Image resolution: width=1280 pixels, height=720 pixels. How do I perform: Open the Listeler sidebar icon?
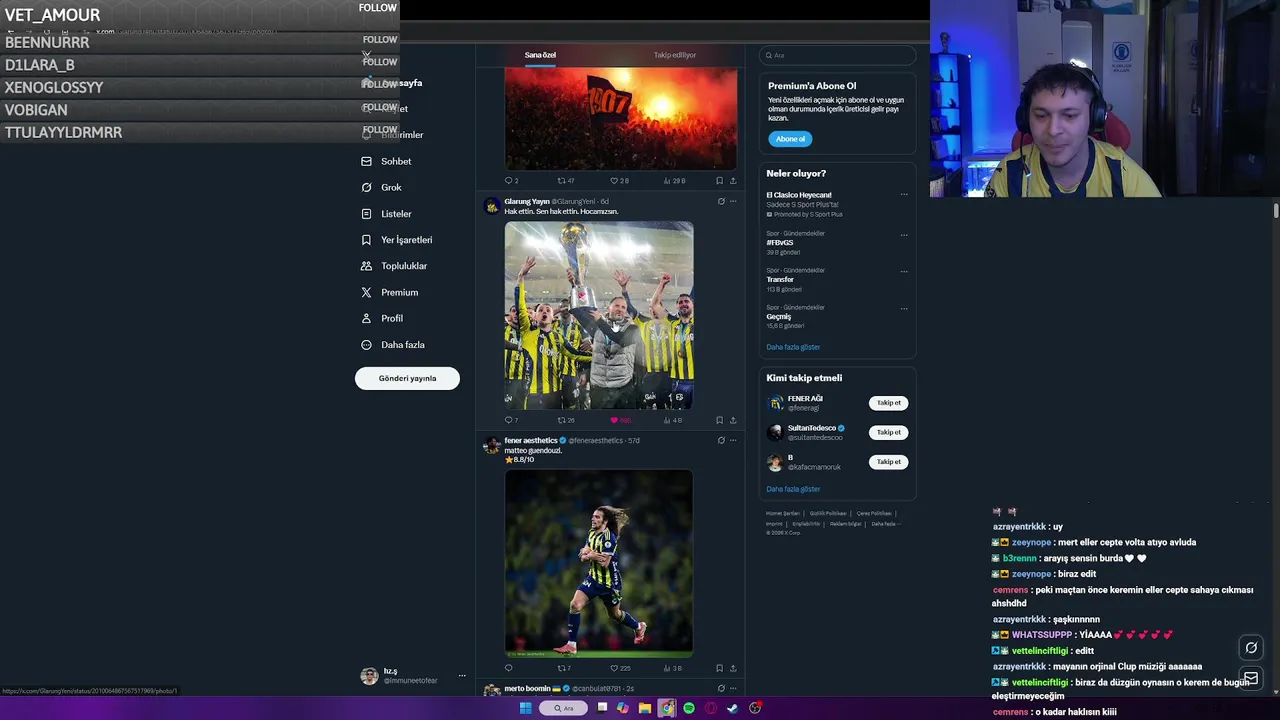tap(366, 214)
